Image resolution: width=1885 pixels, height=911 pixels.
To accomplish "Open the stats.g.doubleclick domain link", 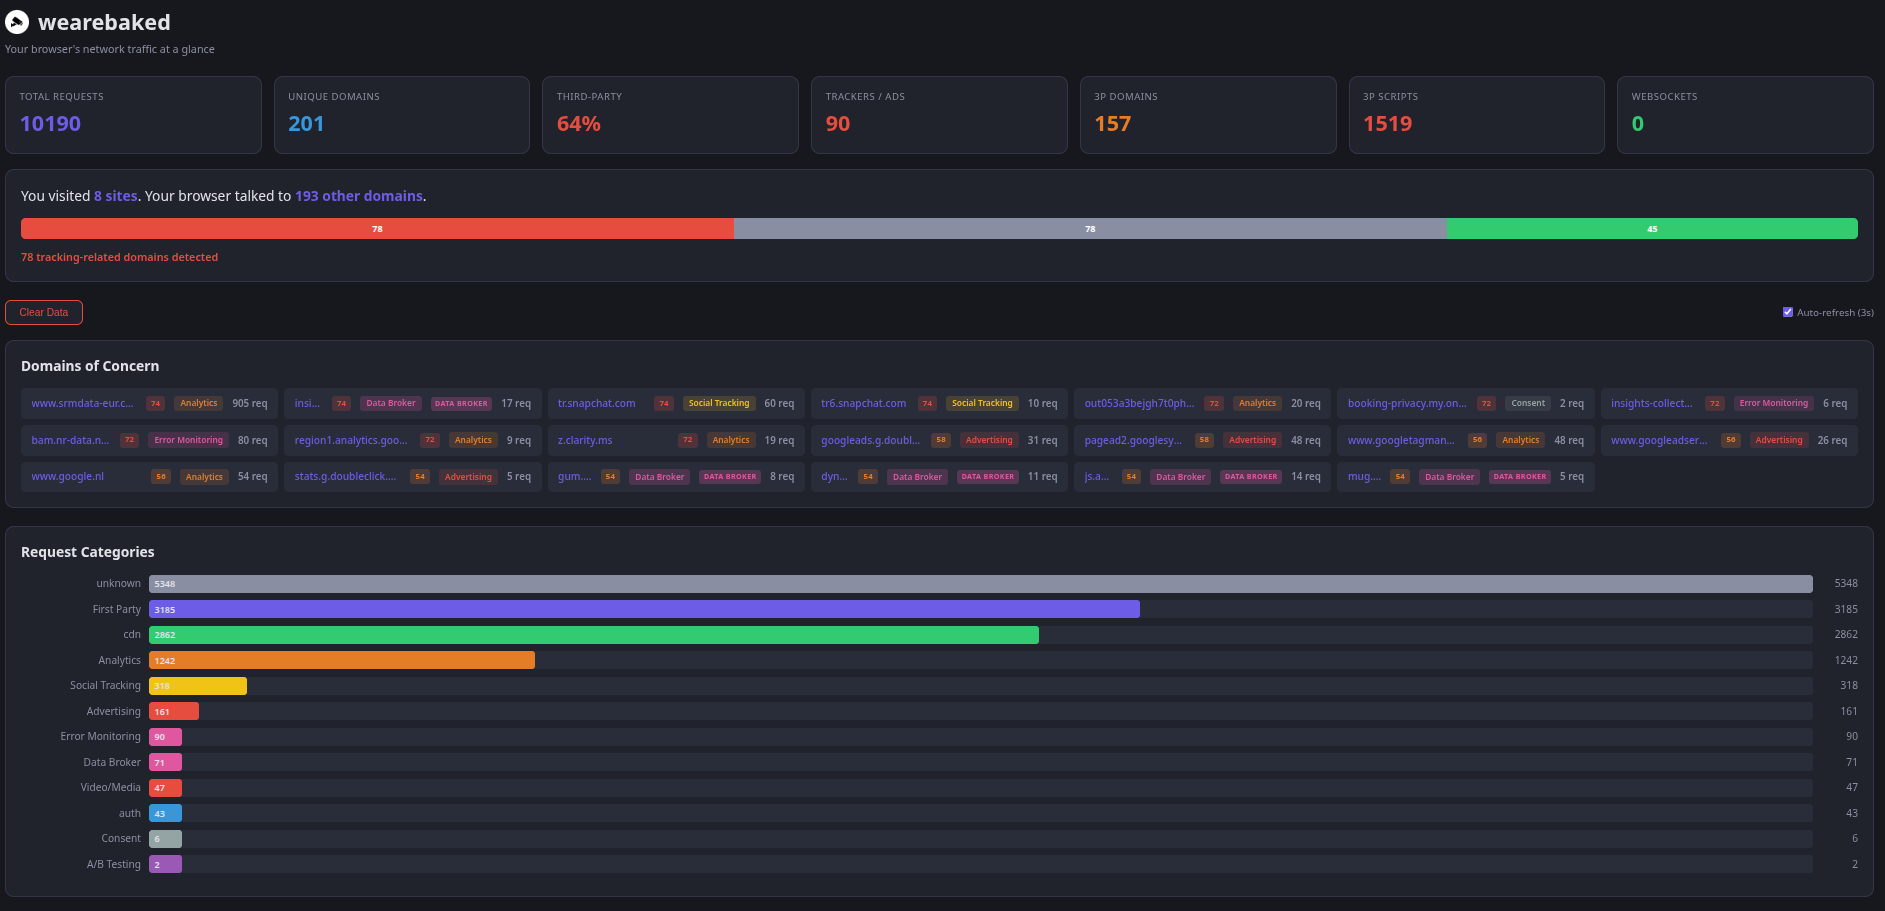I will point(345,477).
